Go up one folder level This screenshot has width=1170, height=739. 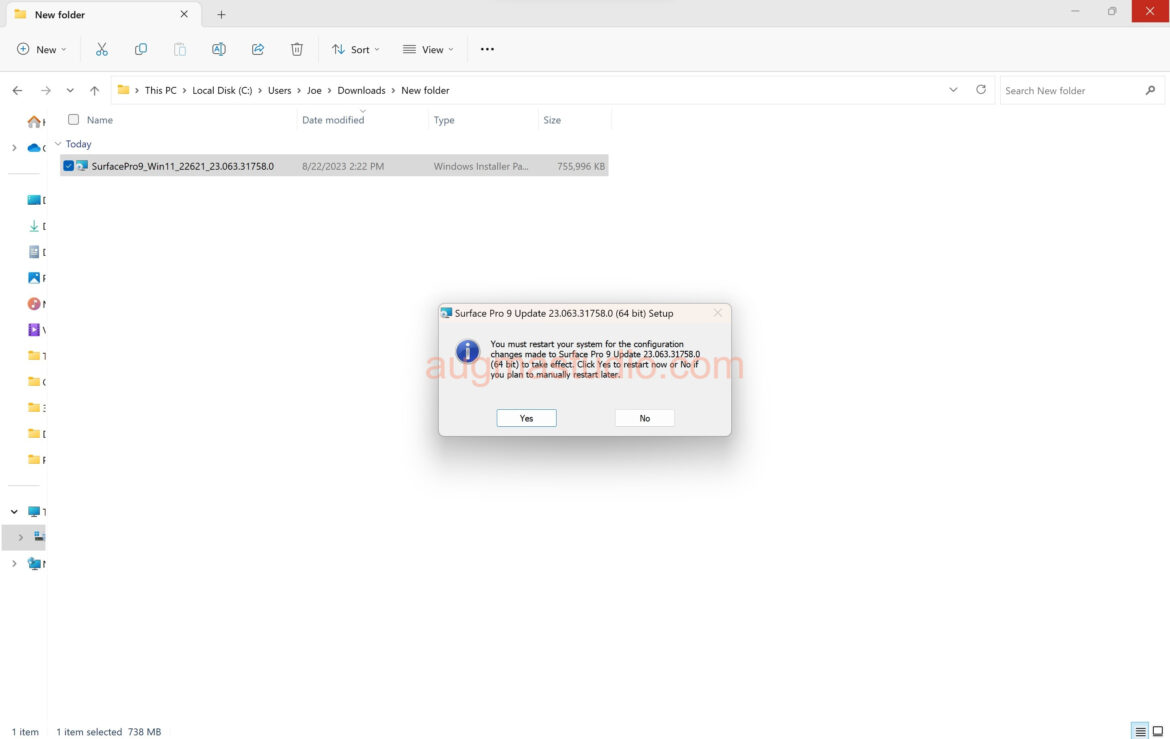click(x=94, y=90)
